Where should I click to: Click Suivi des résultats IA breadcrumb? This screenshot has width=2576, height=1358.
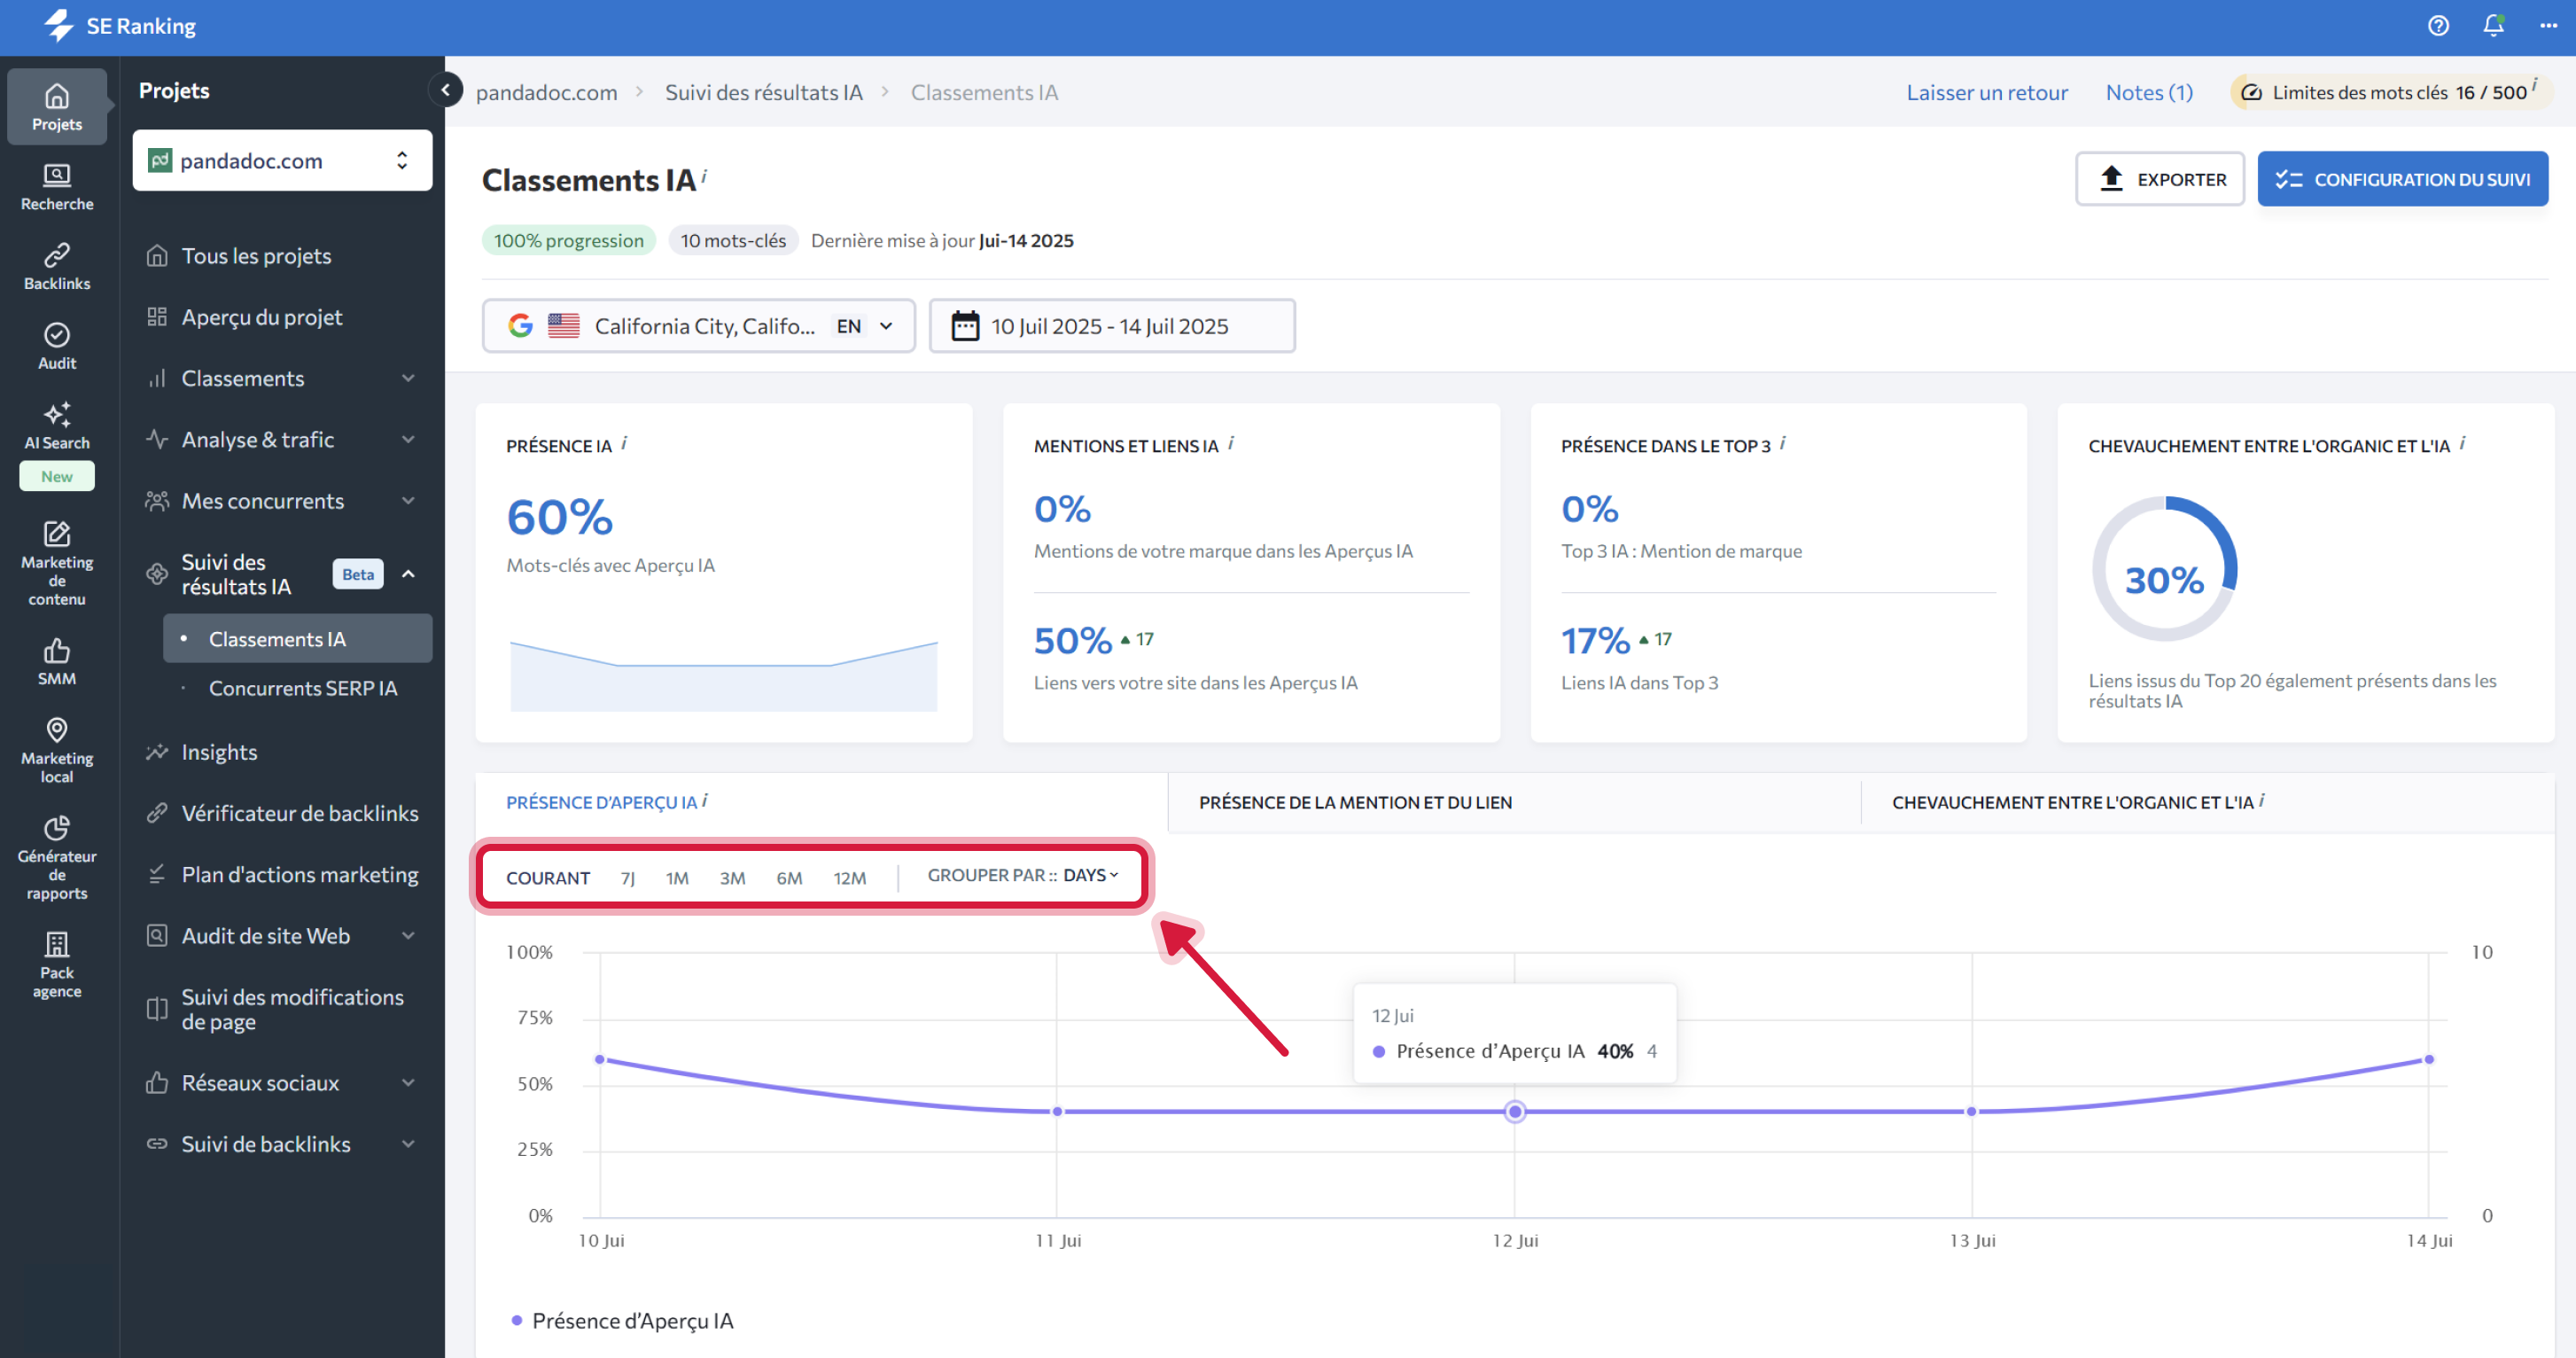tap(764, 92)
